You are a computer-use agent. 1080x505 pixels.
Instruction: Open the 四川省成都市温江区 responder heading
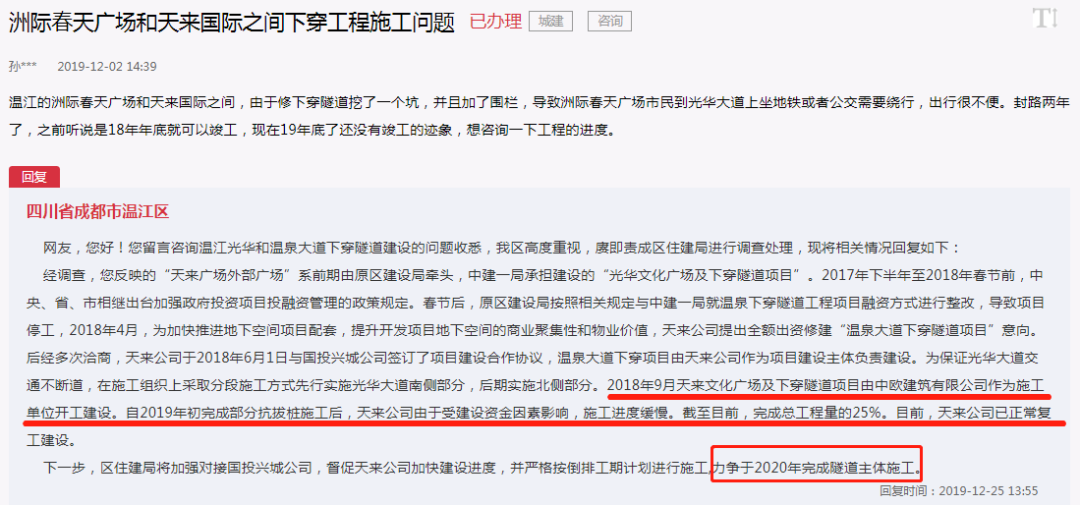coord(97,211)
